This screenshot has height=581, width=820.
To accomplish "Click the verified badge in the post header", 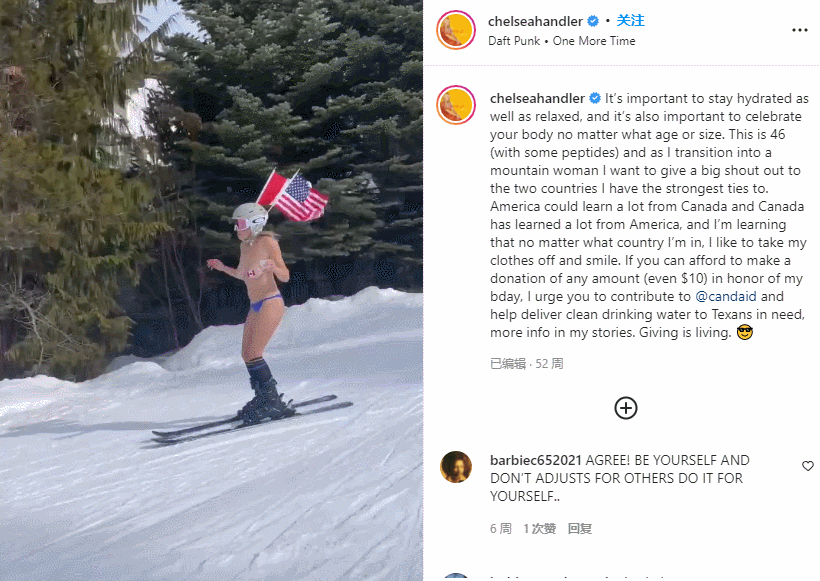I will click(x=593, y=21).
